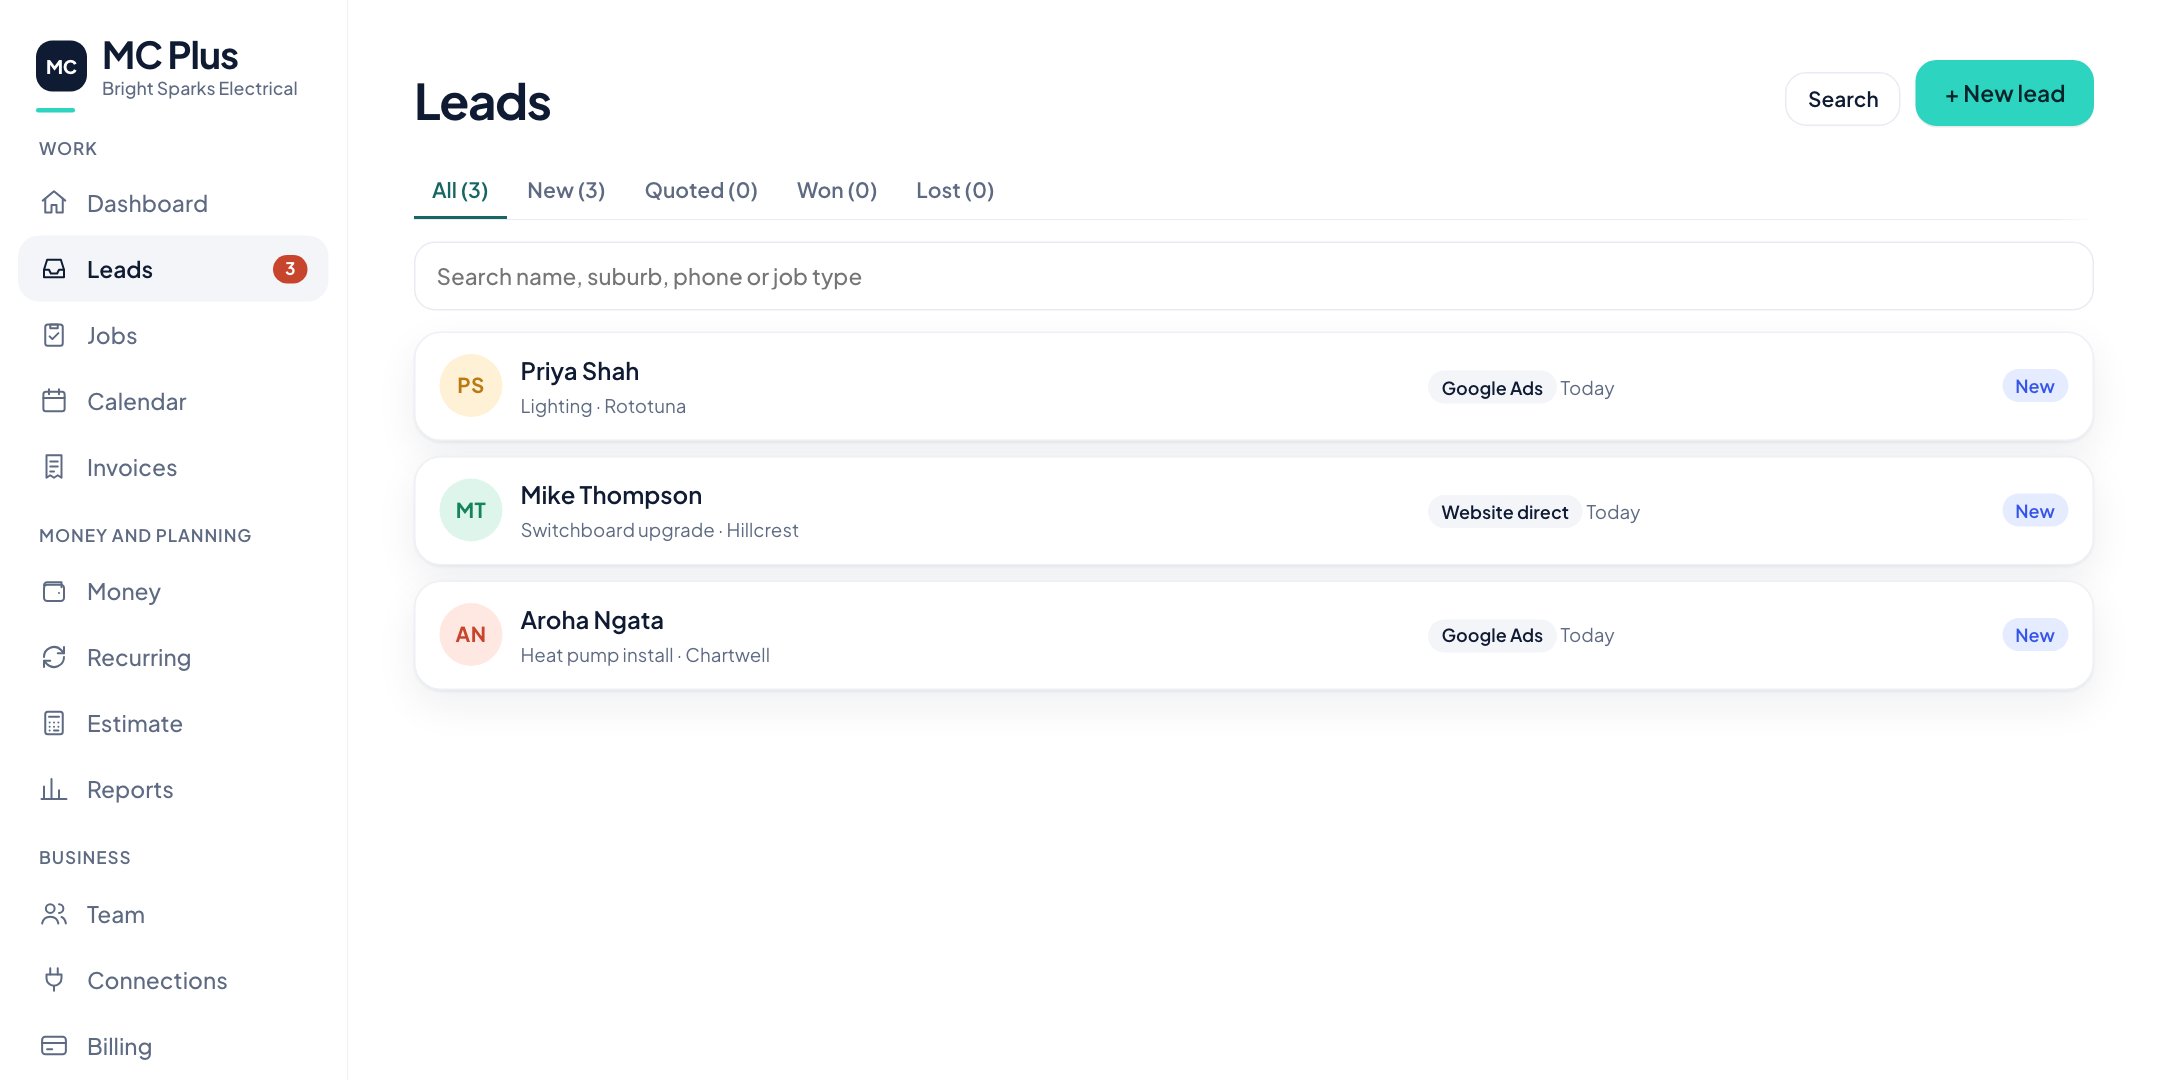The width and height of the screenshot is (2160, 1080).
Task: Go to Dashboard in the sidebar
Action: [173, 203]
